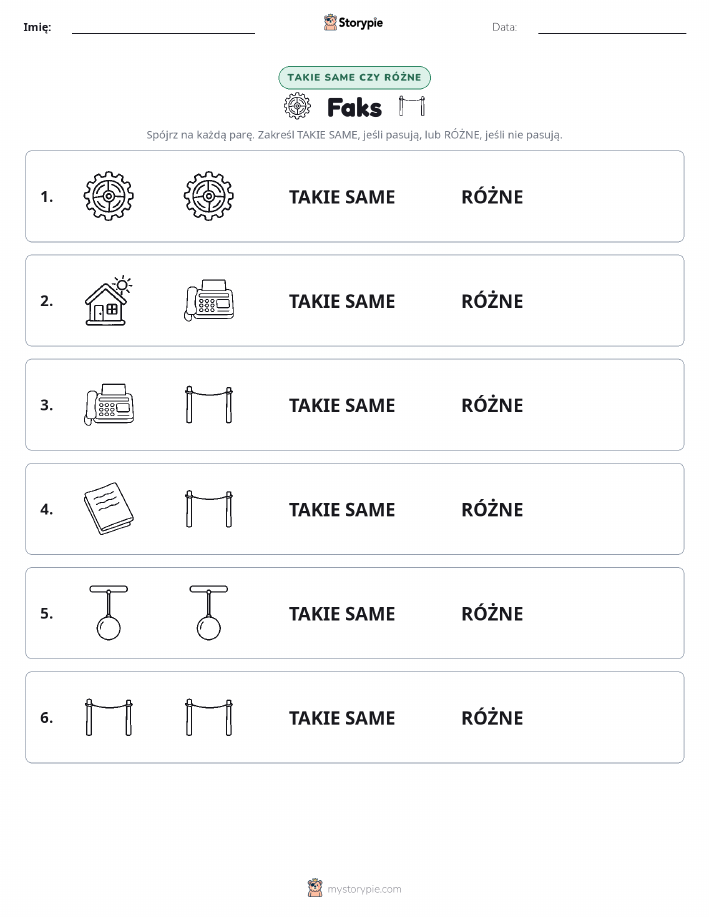Click the gear icon beside the Faks title
Screen dimensions: 709x917
pos(297,106)
